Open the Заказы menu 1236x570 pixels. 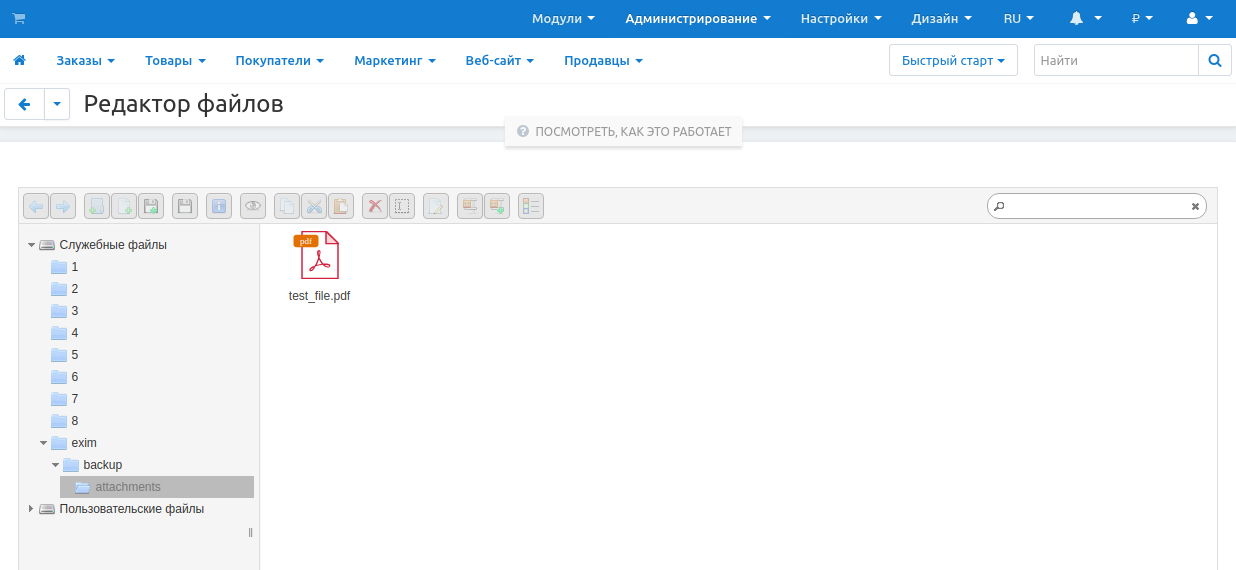85,60
